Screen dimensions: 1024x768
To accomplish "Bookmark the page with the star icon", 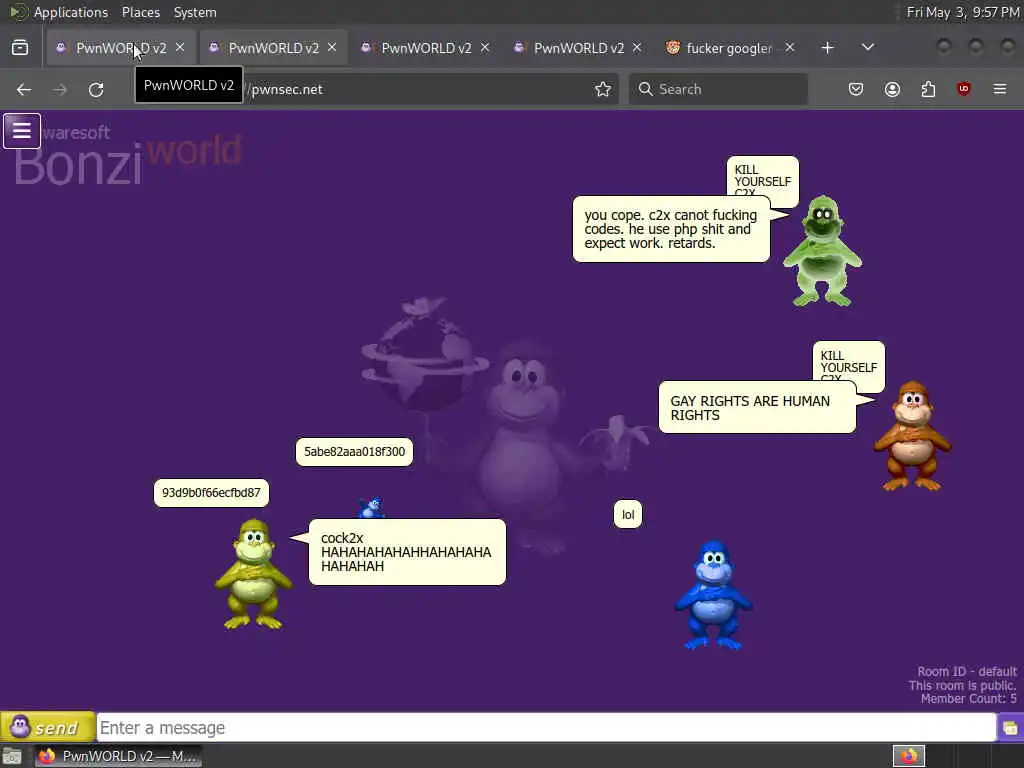I will pos(603,89).
